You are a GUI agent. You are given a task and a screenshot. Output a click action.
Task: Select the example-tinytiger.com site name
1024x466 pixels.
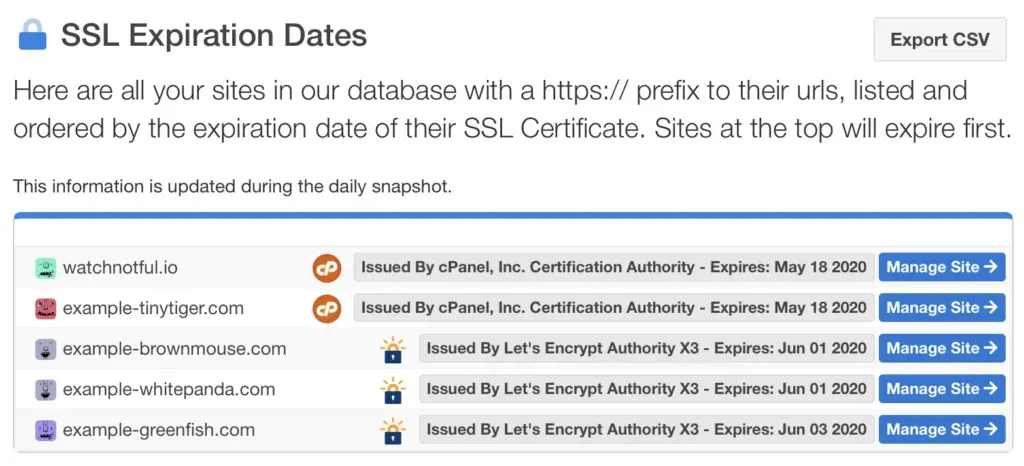tap(153, 308)
